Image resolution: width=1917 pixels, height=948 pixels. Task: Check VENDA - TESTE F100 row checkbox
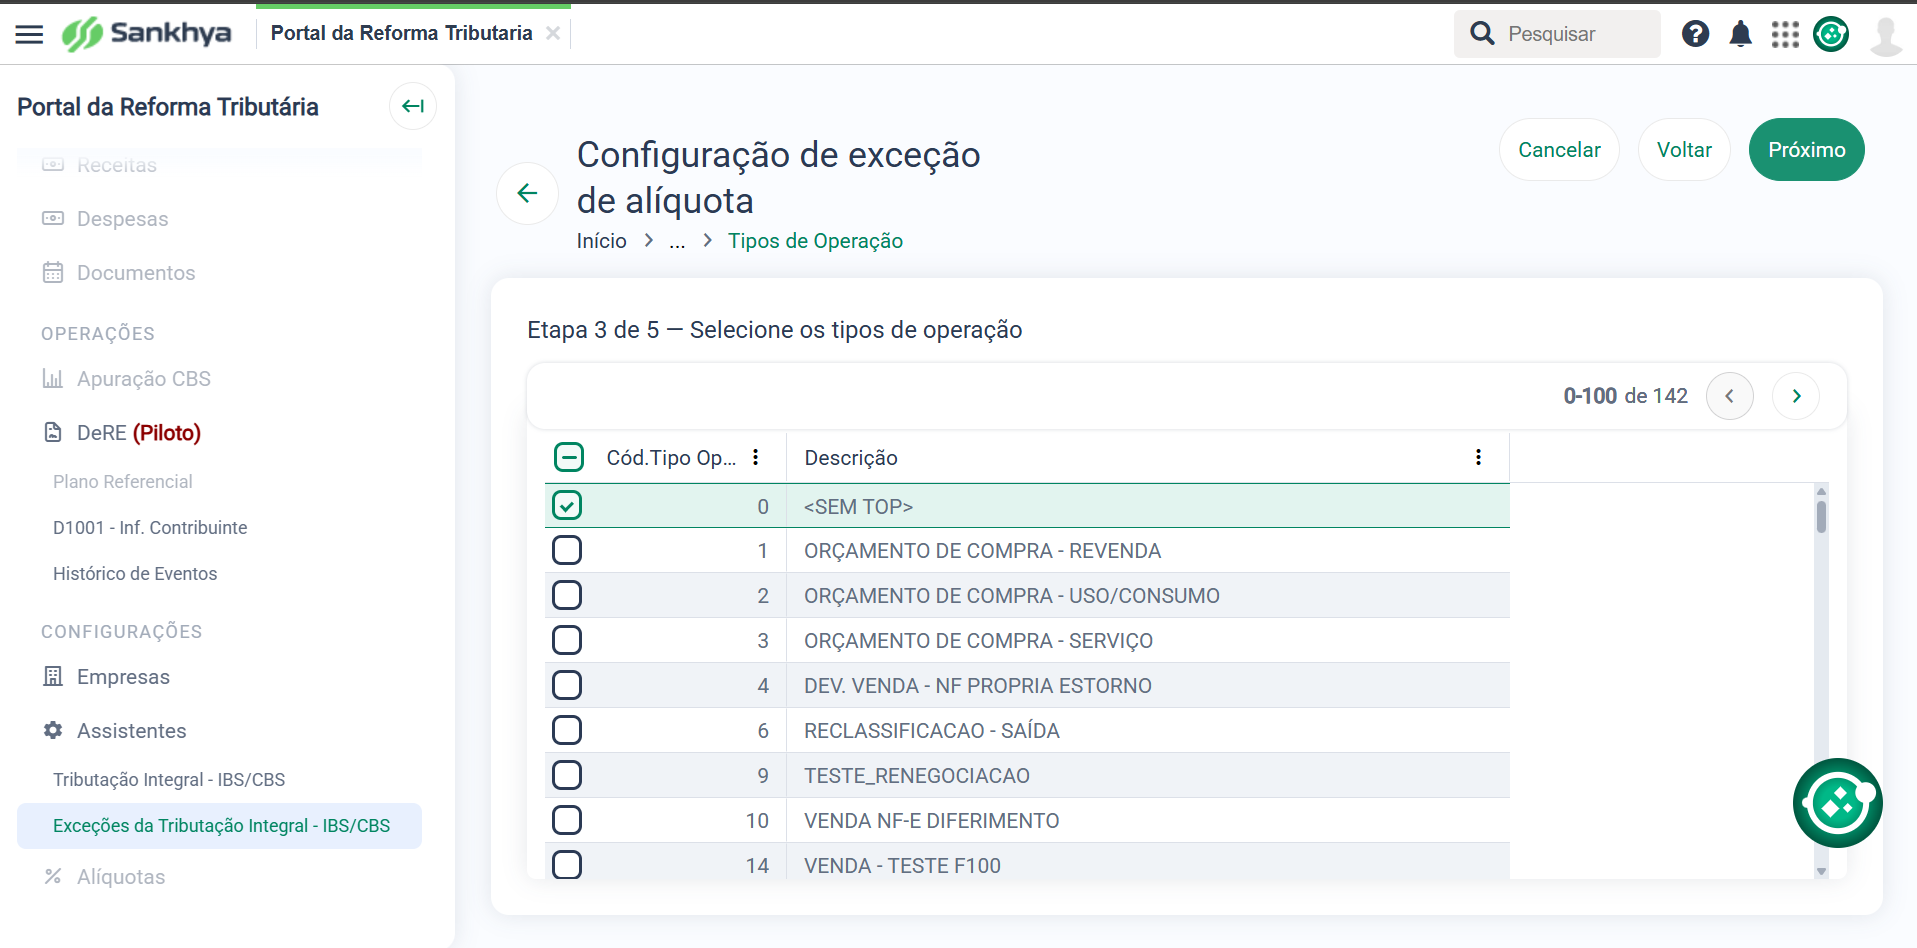coord(567,864)
